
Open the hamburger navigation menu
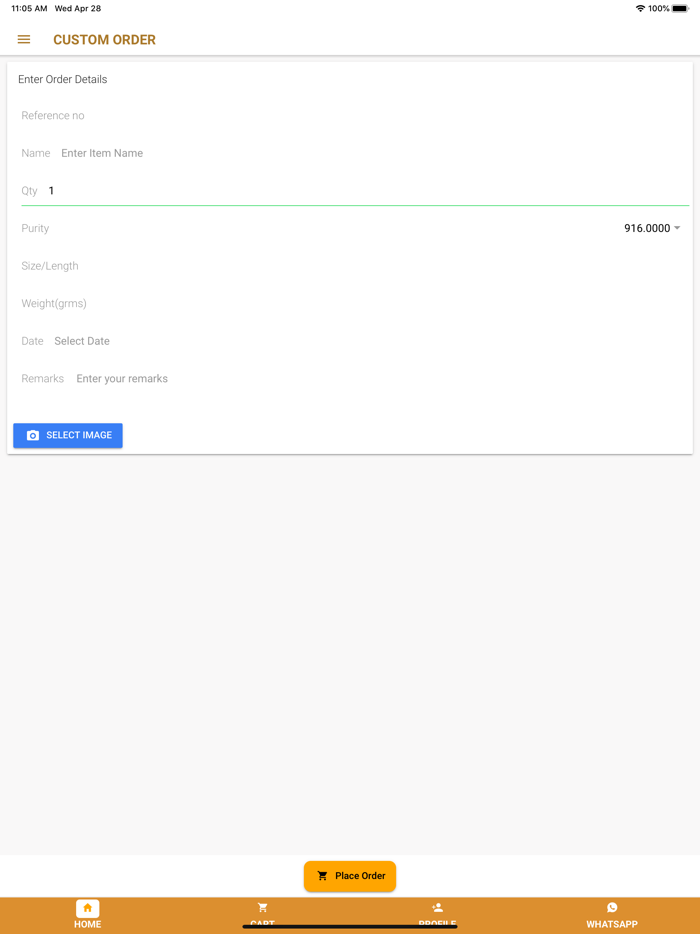click(x=24, y=40)
